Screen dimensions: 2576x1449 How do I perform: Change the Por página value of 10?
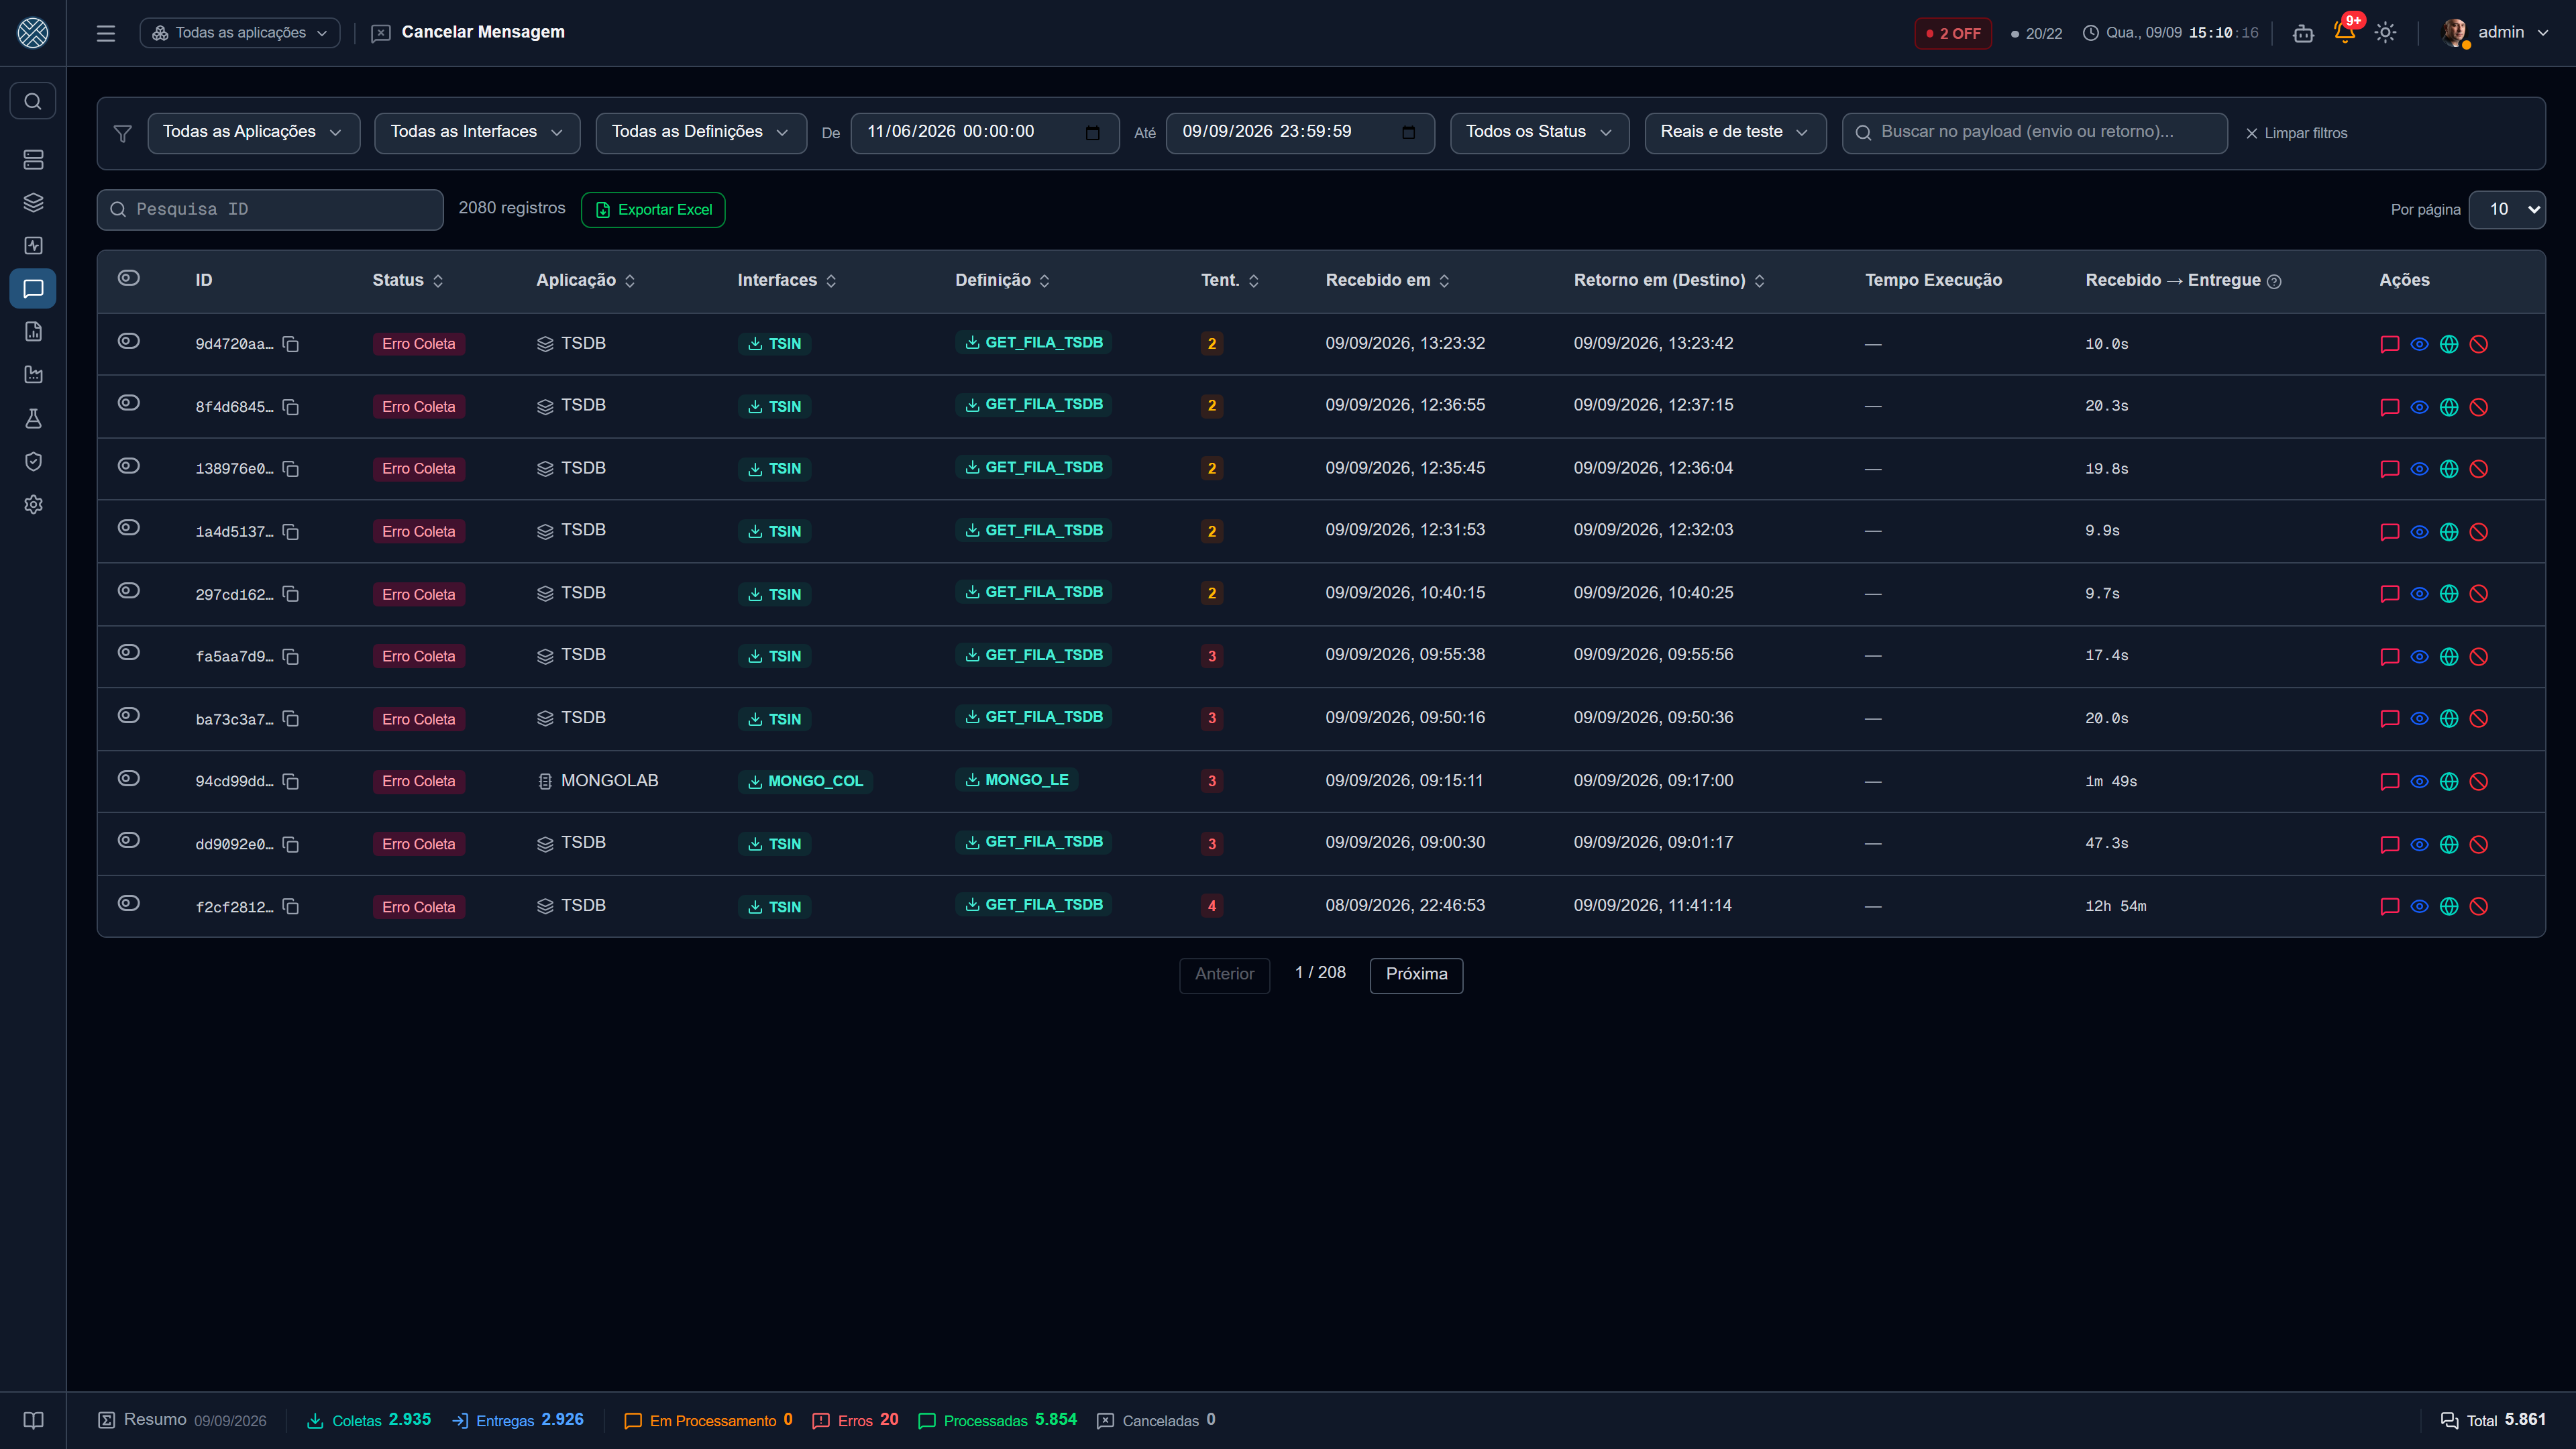2507,210
